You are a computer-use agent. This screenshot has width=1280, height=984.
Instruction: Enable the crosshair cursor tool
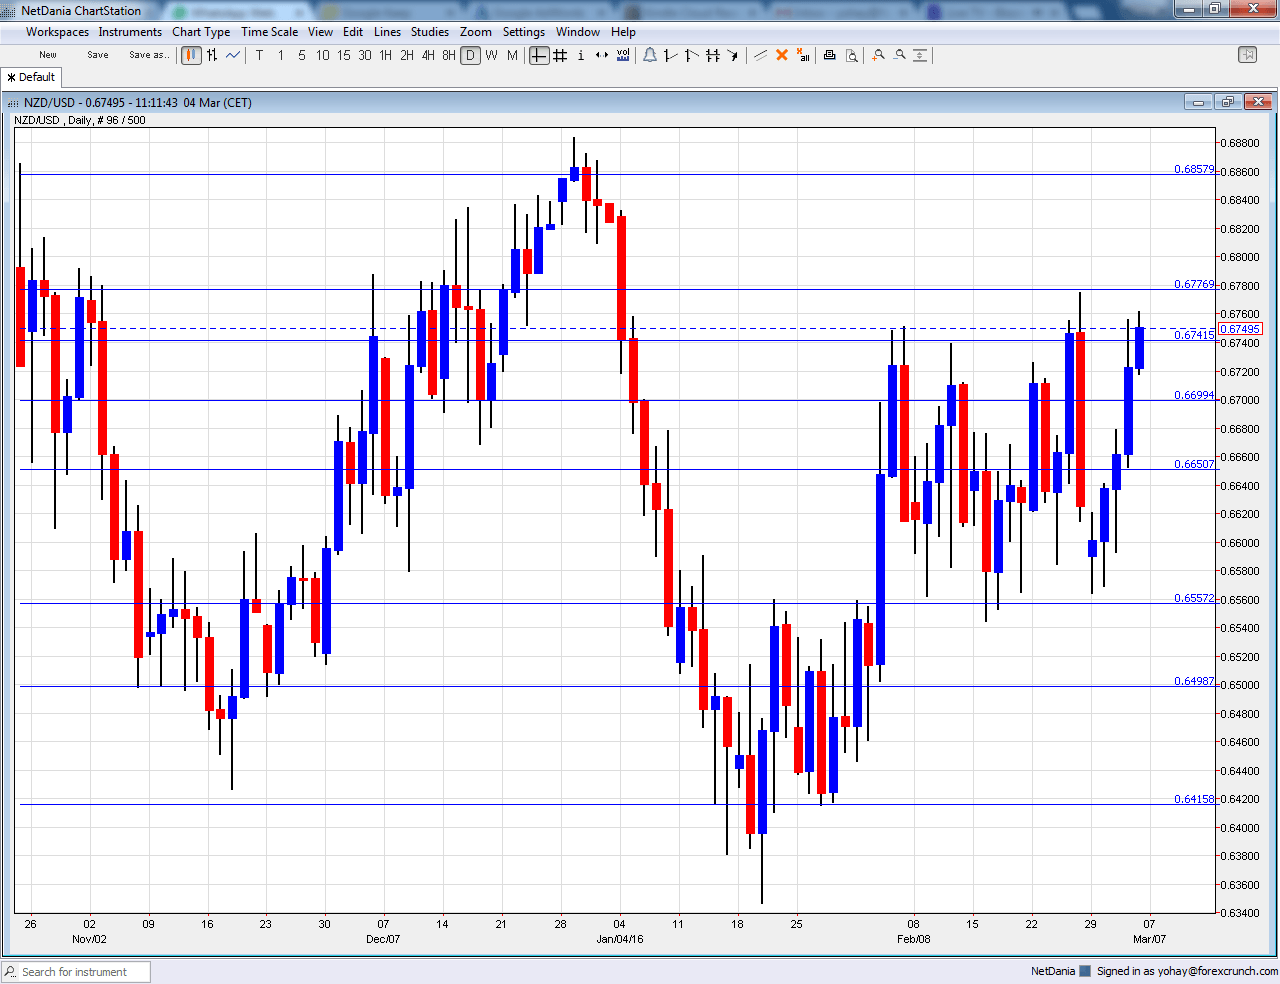[x=538, y=55]
